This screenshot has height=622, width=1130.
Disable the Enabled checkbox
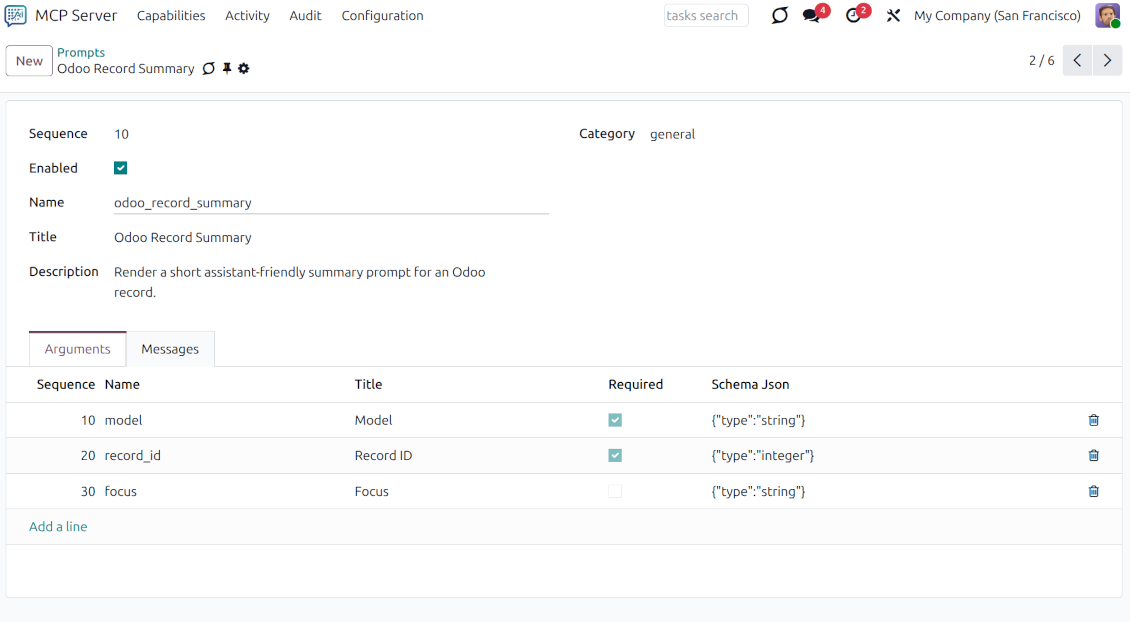click(120, 168)
